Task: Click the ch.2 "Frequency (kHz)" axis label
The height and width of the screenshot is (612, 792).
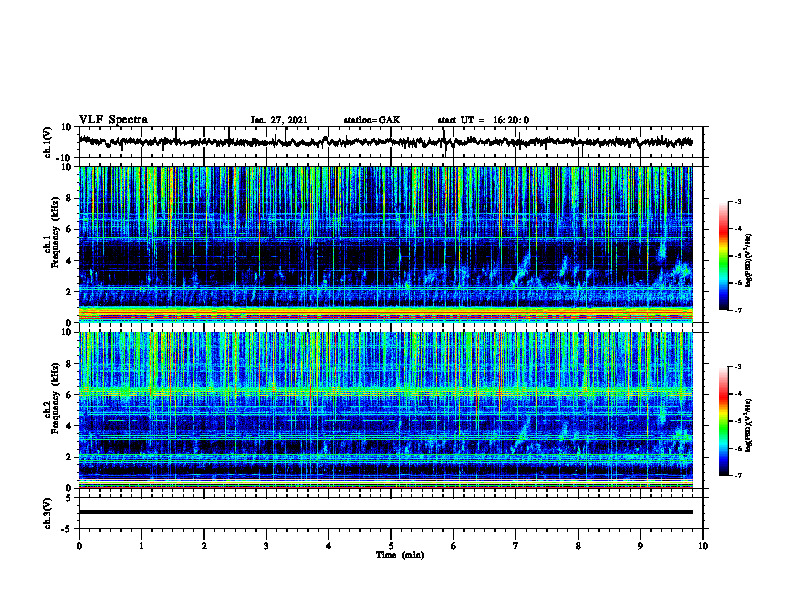Action: 55,398
